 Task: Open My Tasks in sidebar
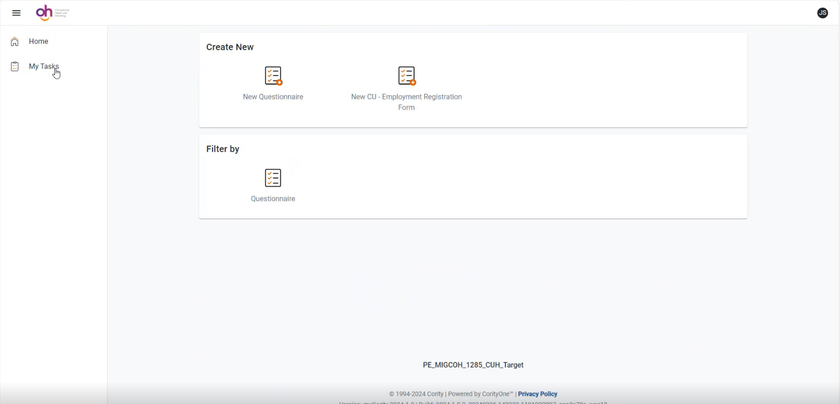(44, 66)
